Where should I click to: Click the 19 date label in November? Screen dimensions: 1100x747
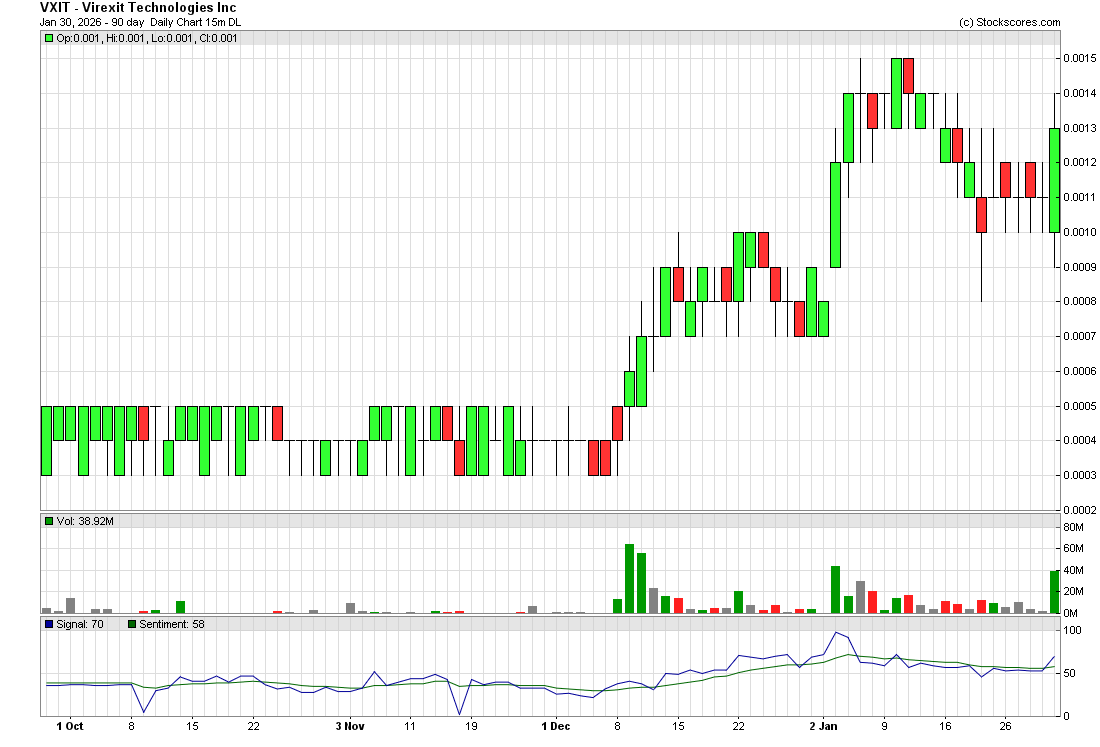tap(471, 727)
